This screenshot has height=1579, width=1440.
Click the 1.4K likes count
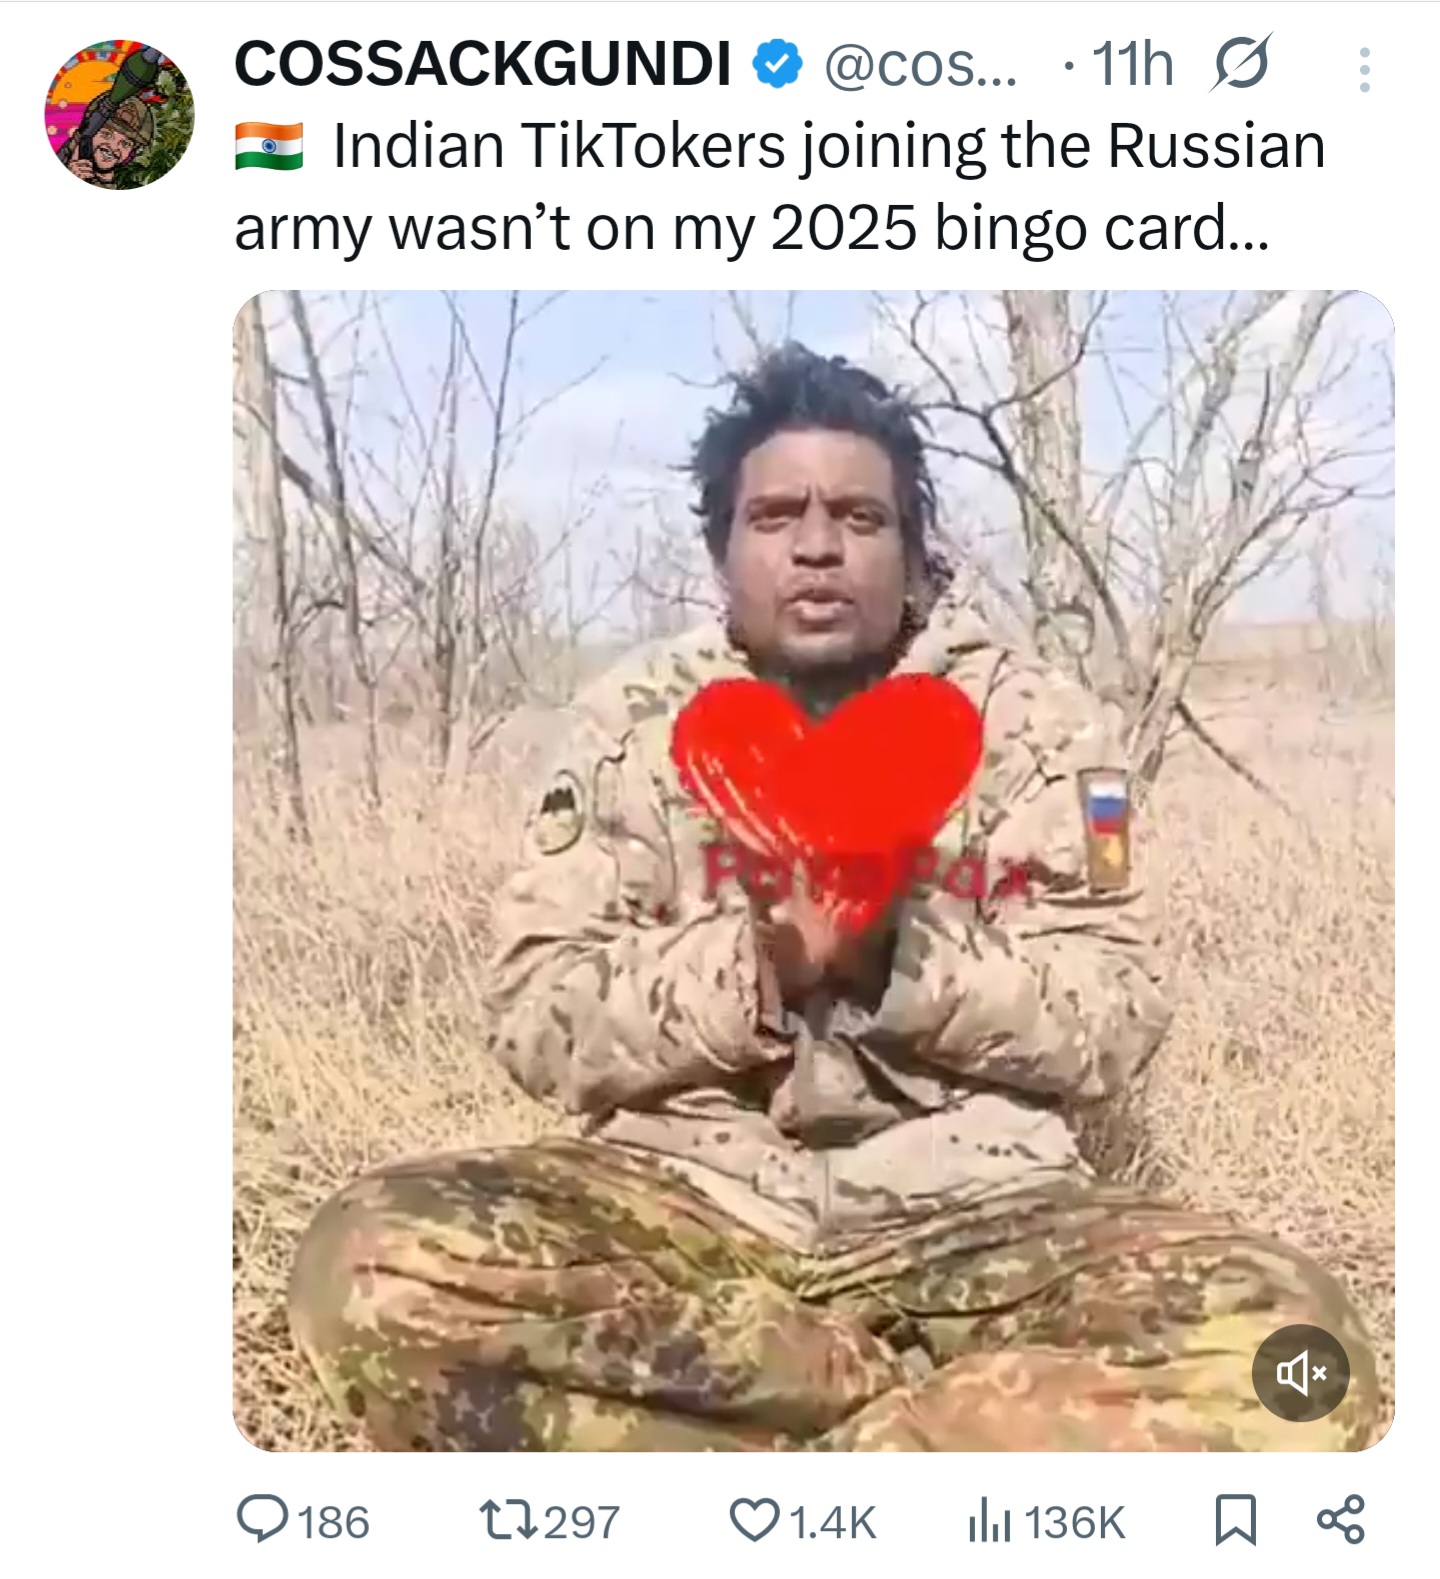click(832, 1522)
